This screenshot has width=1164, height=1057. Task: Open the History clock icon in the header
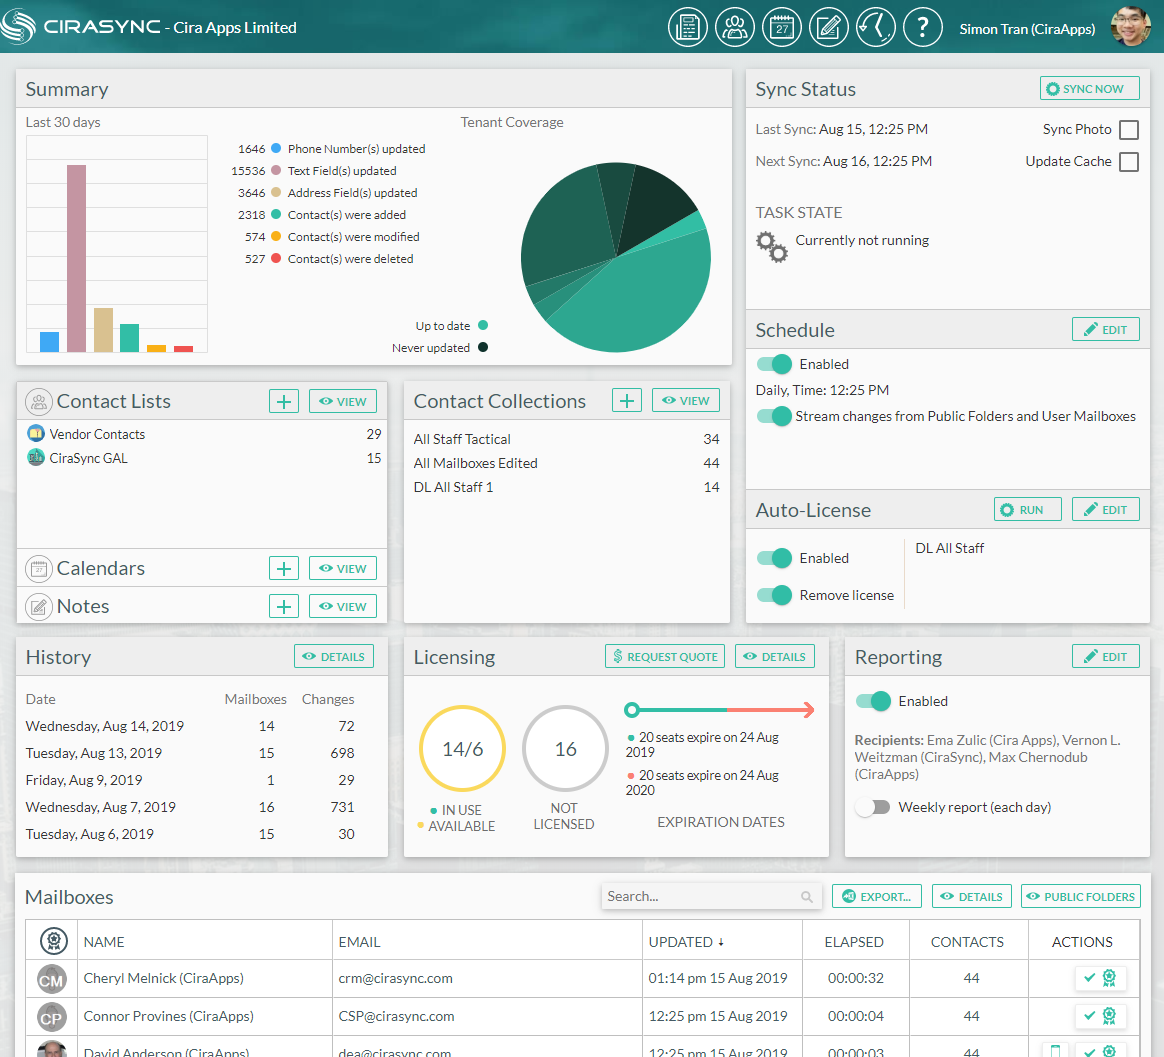pyautogui.click(x=876, y=27)
